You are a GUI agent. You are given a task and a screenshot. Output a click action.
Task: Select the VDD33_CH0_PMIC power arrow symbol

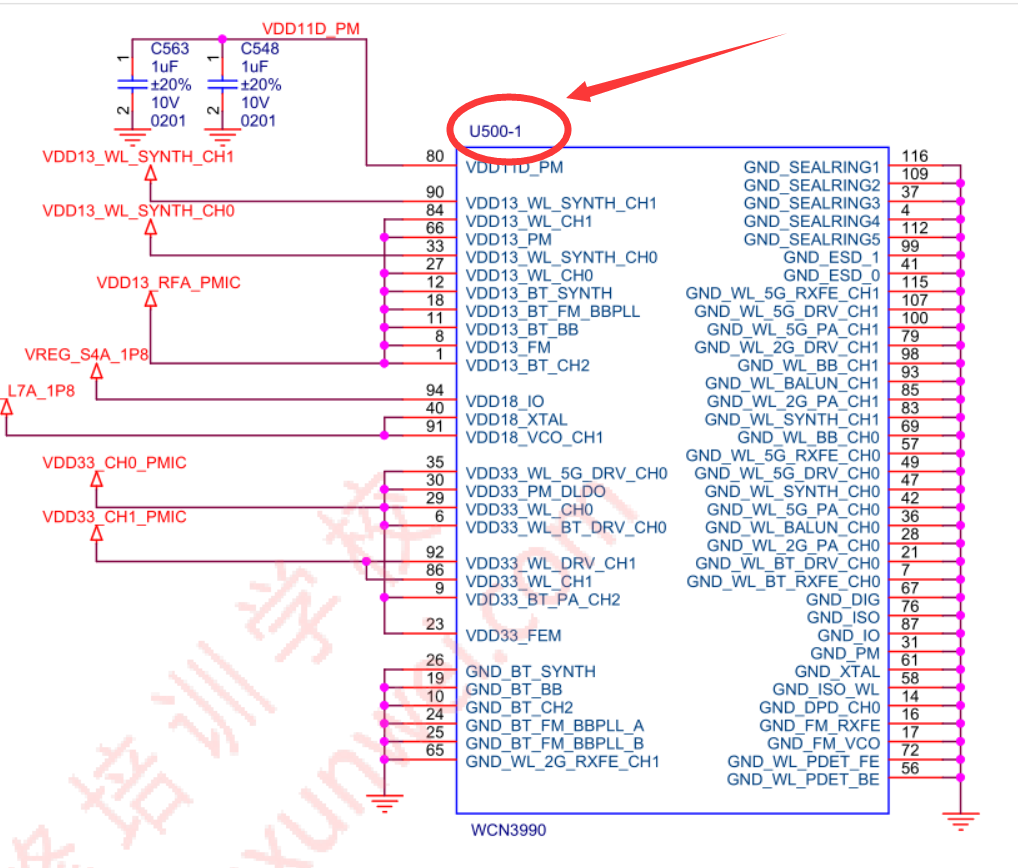(x=97, y=479)
